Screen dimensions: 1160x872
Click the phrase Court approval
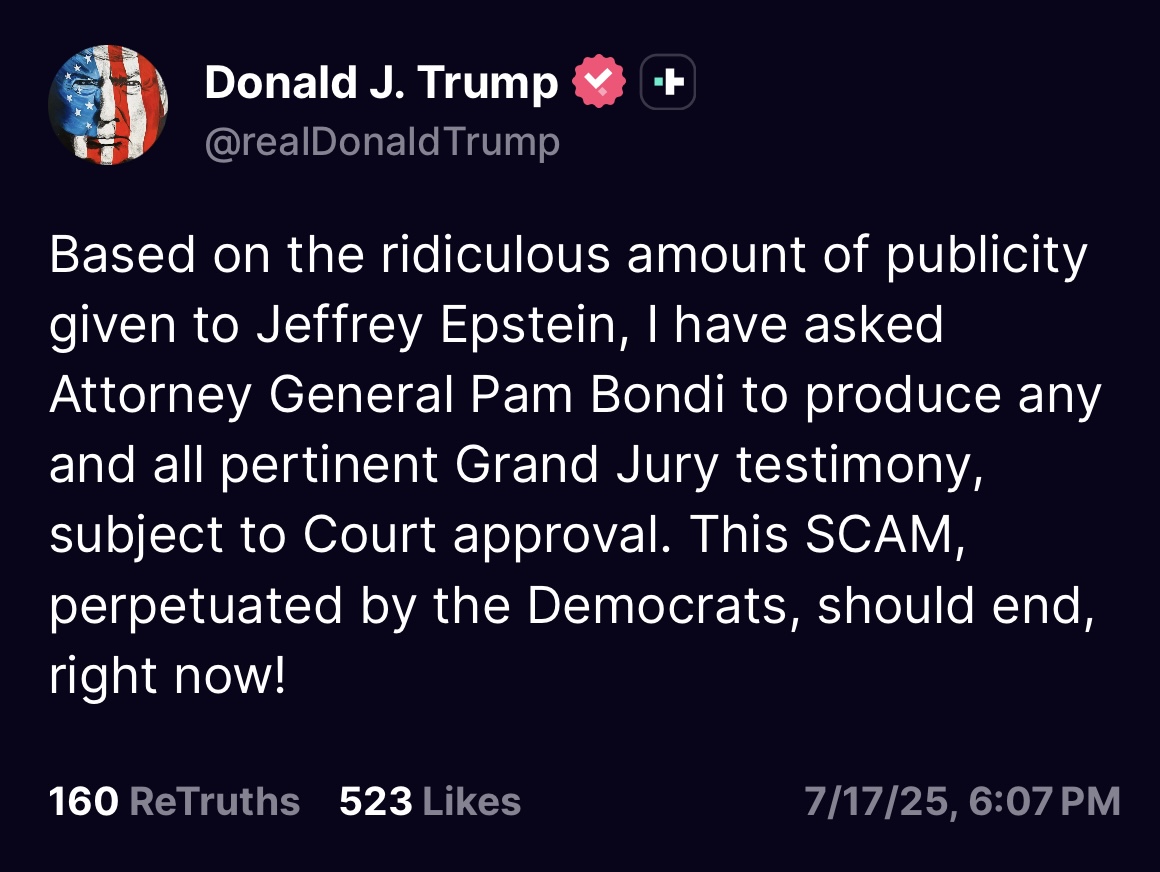482,535
